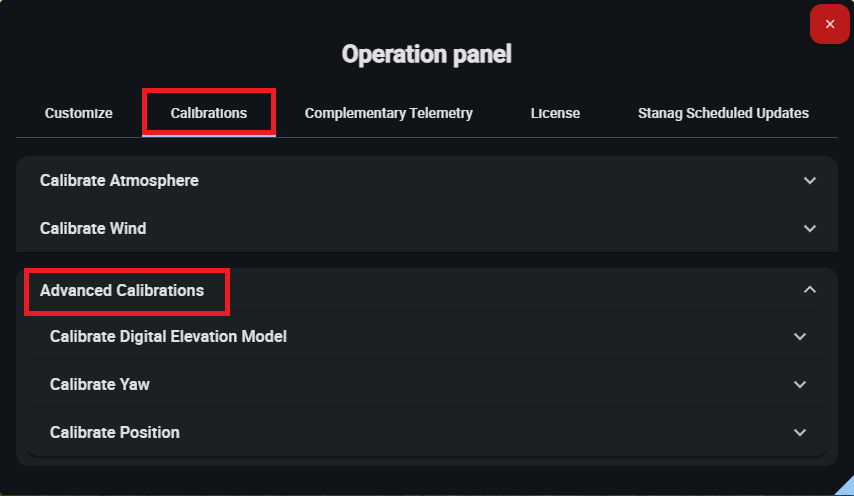Open the Calibrate Position section label
854x496 pixels.
coord(115,433)
